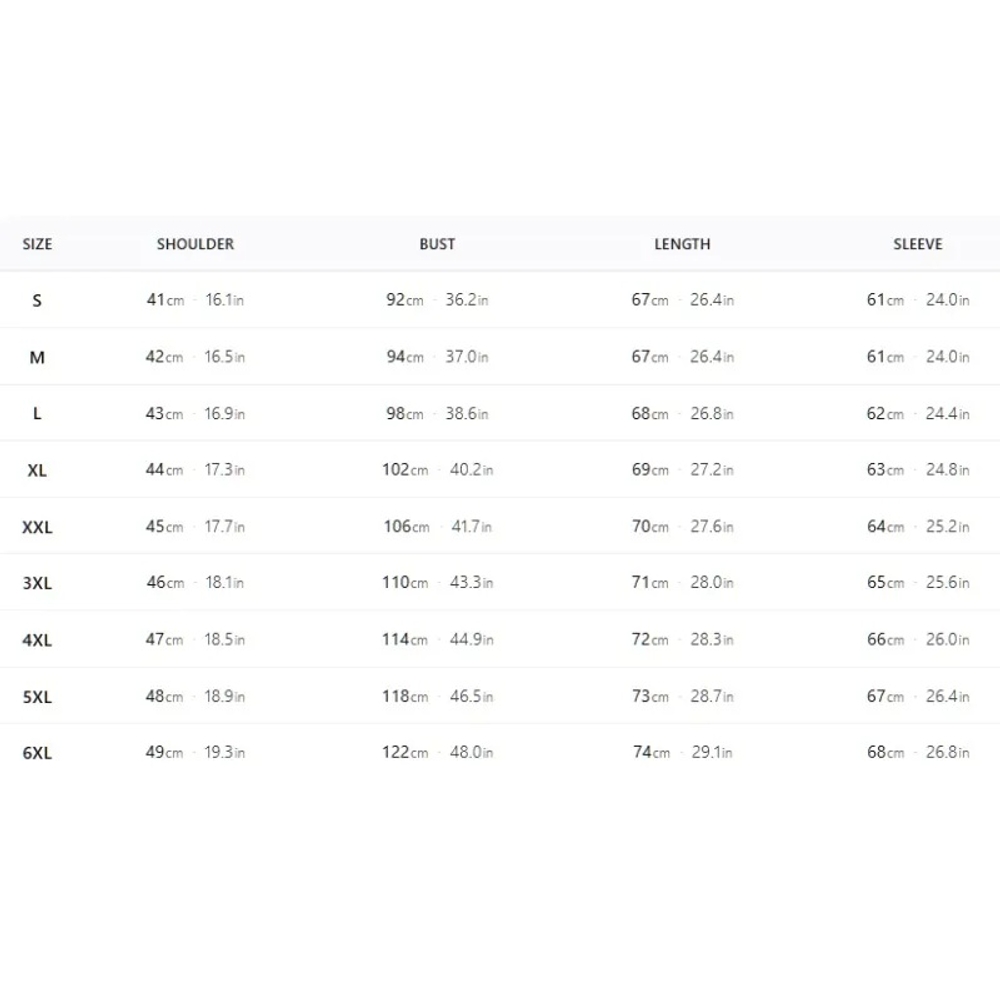The width and height of the screenshot is (1000, 1000).
Task: Click the 29.1in length value for 6XL
Action: (712, 753)
